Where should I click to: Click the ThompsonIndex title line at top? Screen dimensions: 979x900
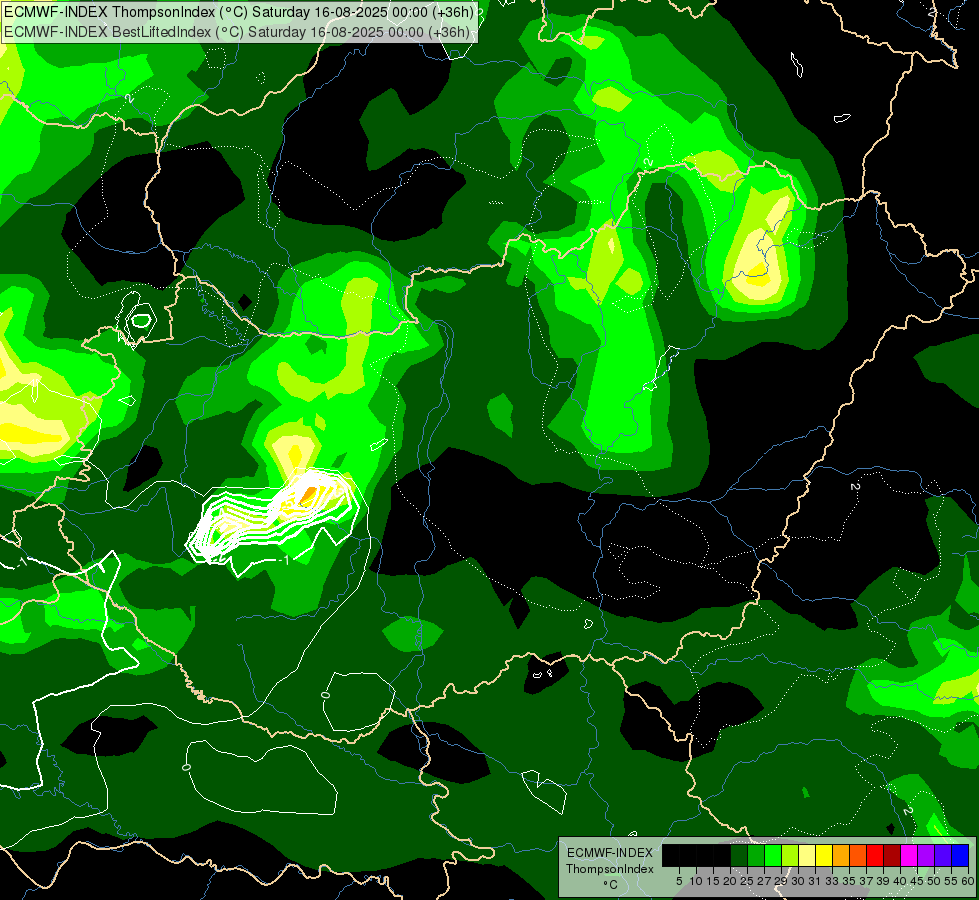[x=239, y=12]
